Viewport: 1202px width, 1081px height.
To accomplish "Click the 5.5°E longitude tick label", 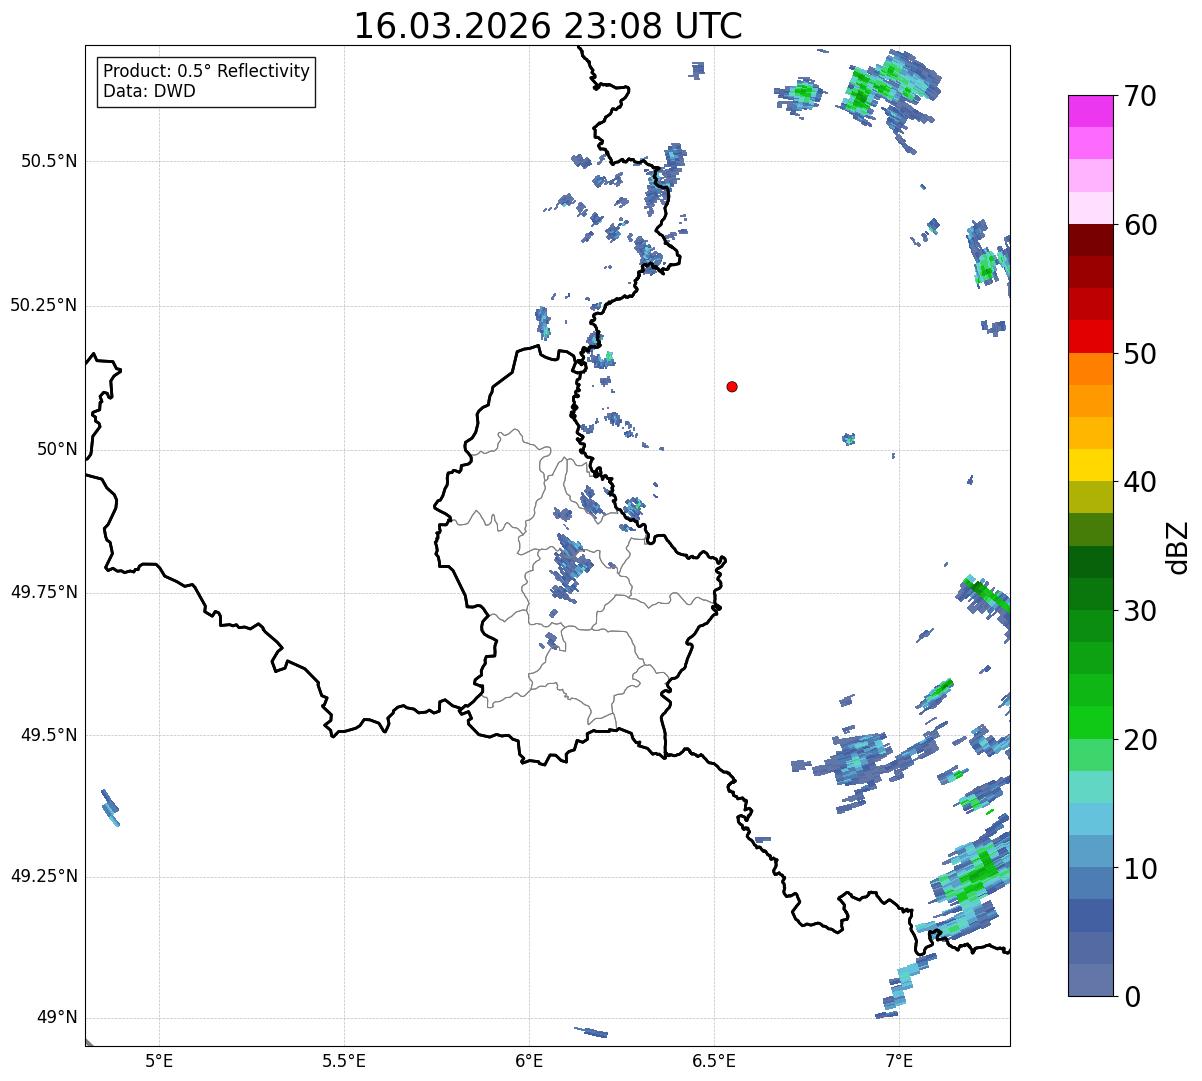I will click(344, 1060).
